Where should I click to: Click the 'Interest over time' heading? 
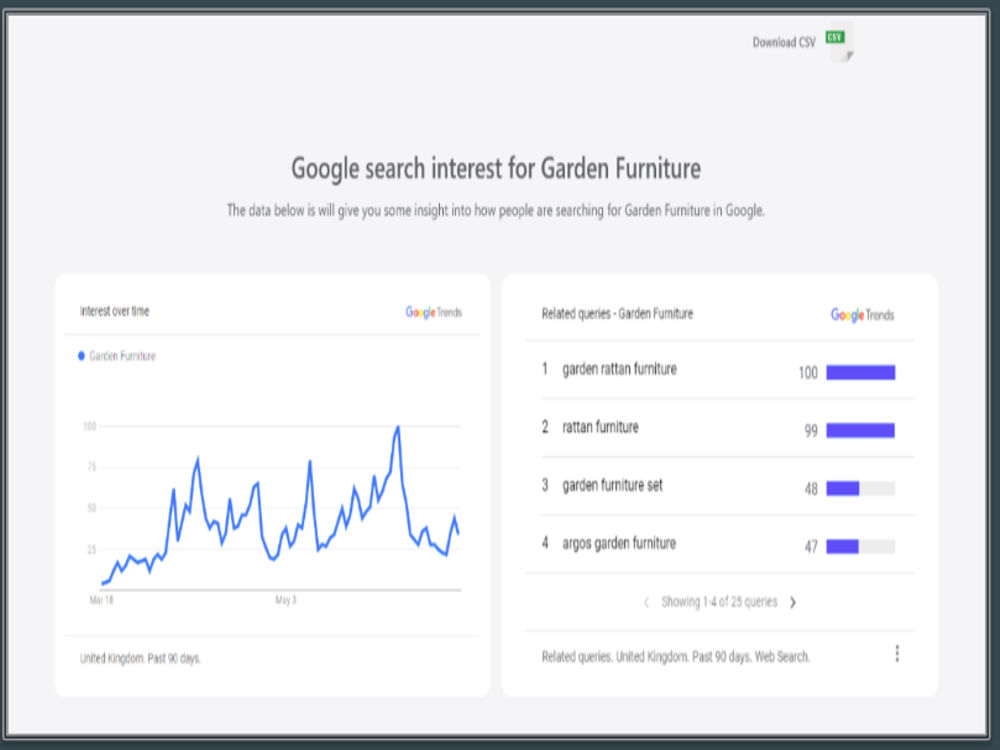[x=115, y=311]
